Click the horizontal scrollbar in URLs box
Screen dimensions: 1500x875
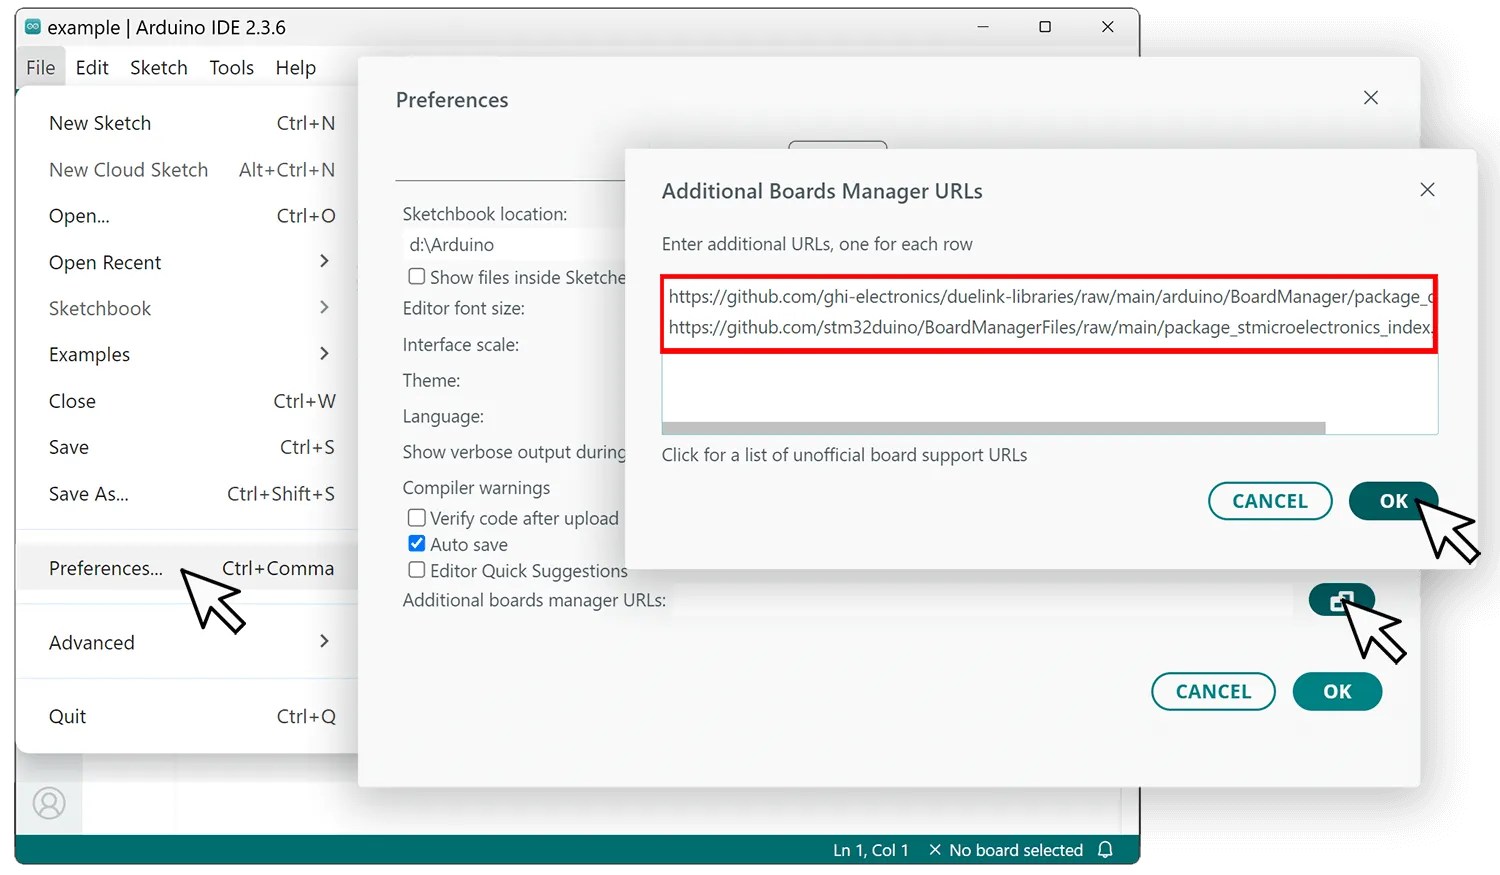click(x=992, y=428)
